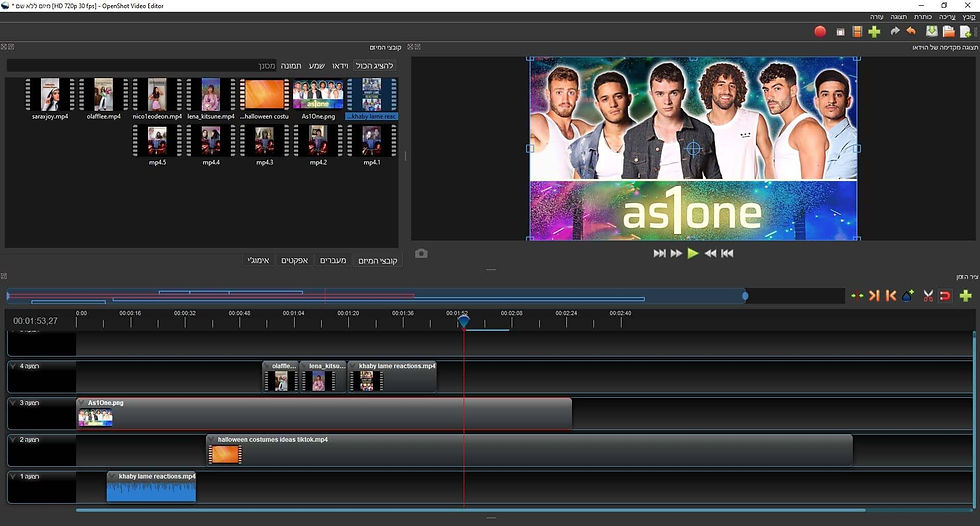Open Choose Profile filmstrip icon
980x526 pixels.
point(858,31)
